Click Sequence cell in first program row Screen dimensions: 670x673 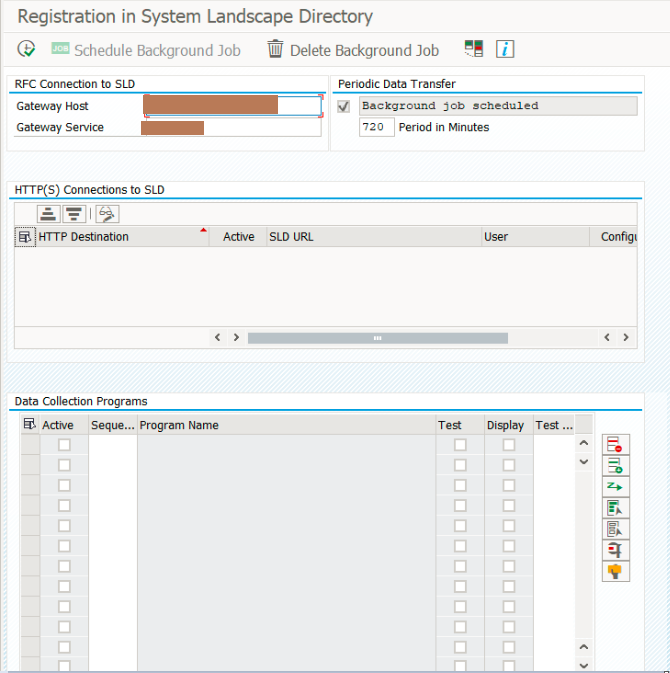tap(113, 445)
